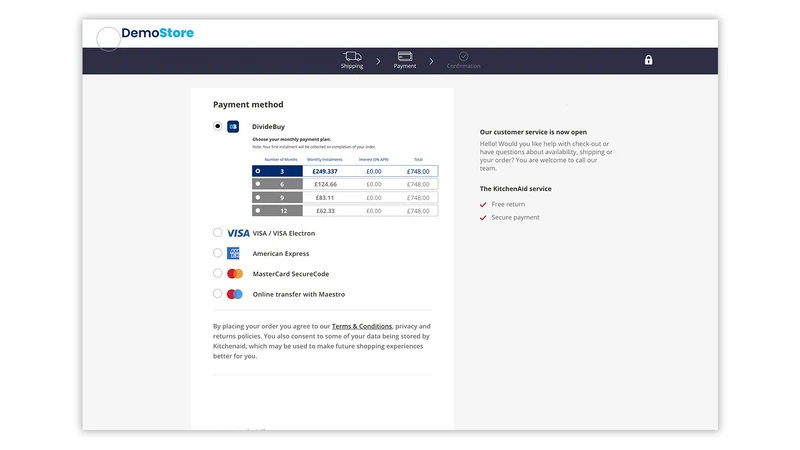The height and width of the screenshot is (450, 800).
Task: Click the £249.337 monthly instalment cell
Action: click(325, 171)
